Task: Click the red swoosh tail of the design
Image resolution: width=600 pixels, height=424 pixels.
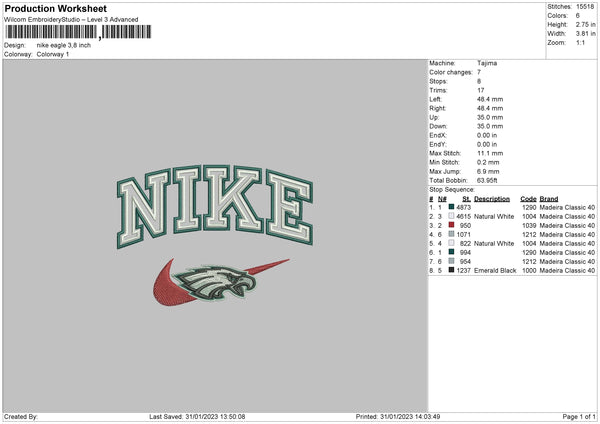Action: click(x=267, y=266)
